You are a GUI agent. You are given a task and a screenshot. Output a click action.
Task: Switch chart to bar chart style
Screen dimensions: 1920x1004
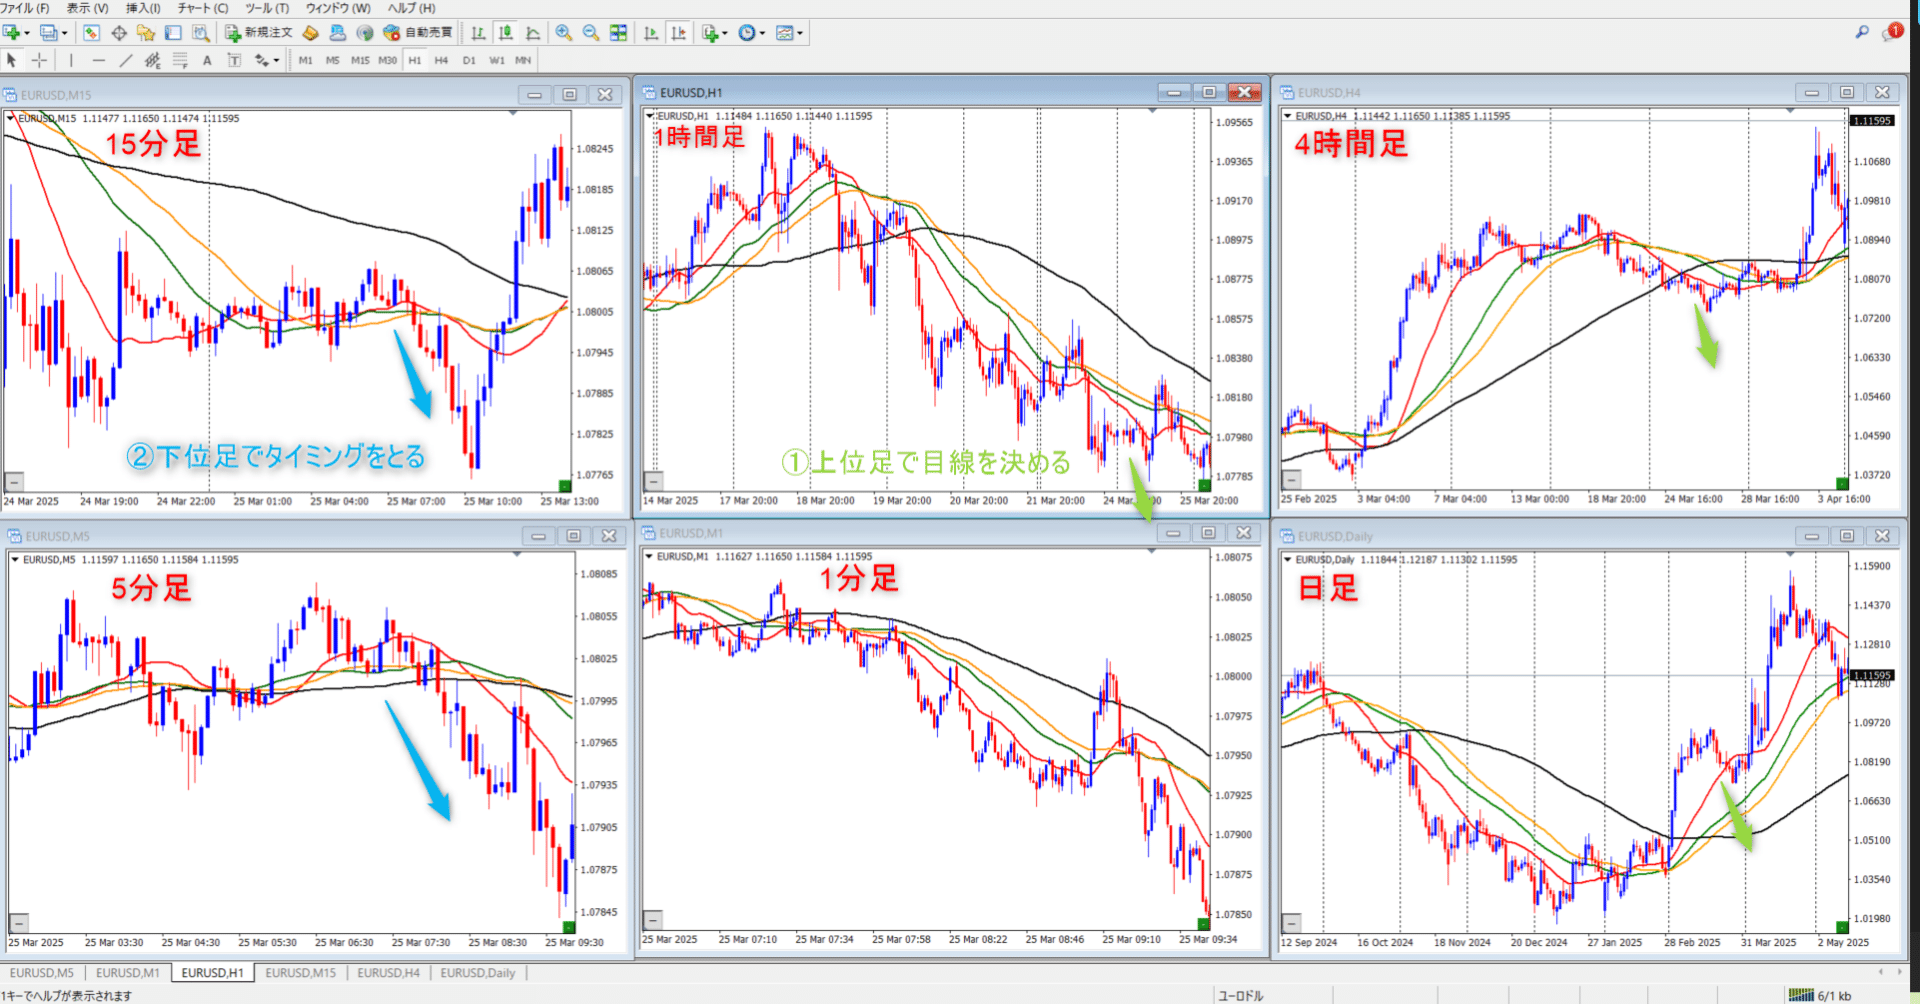click(479, 33)
